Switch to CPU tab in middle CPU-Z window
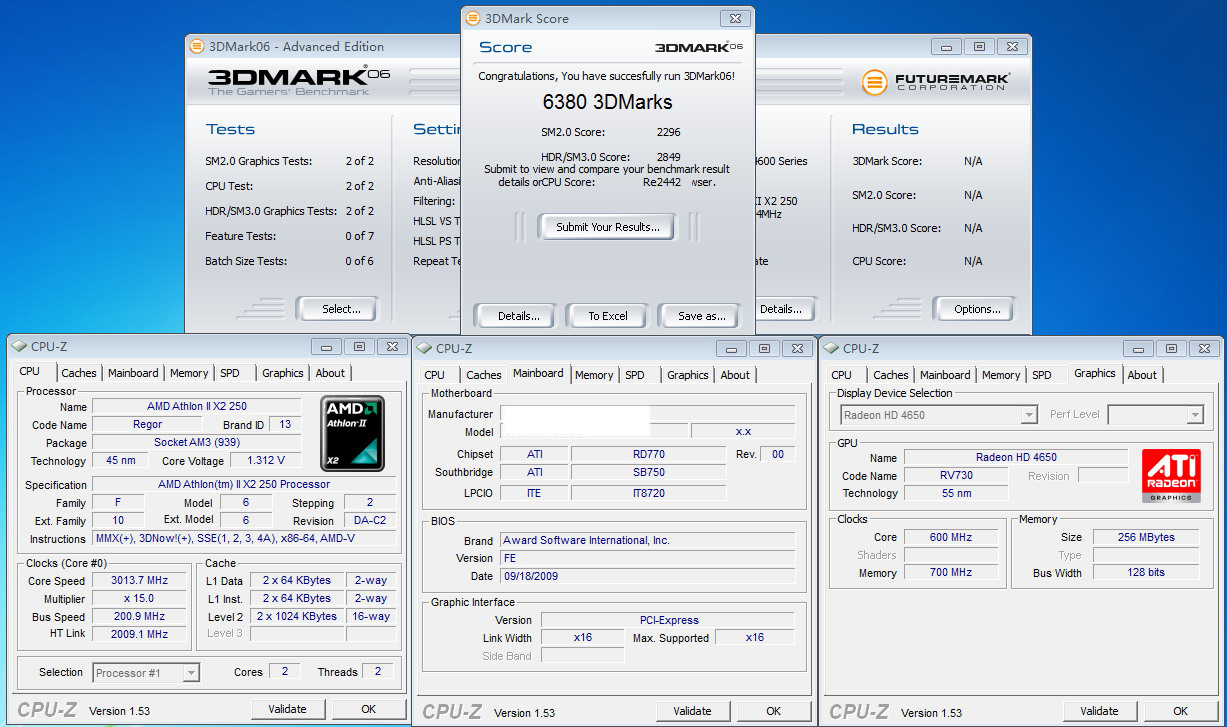 (434, 375)
